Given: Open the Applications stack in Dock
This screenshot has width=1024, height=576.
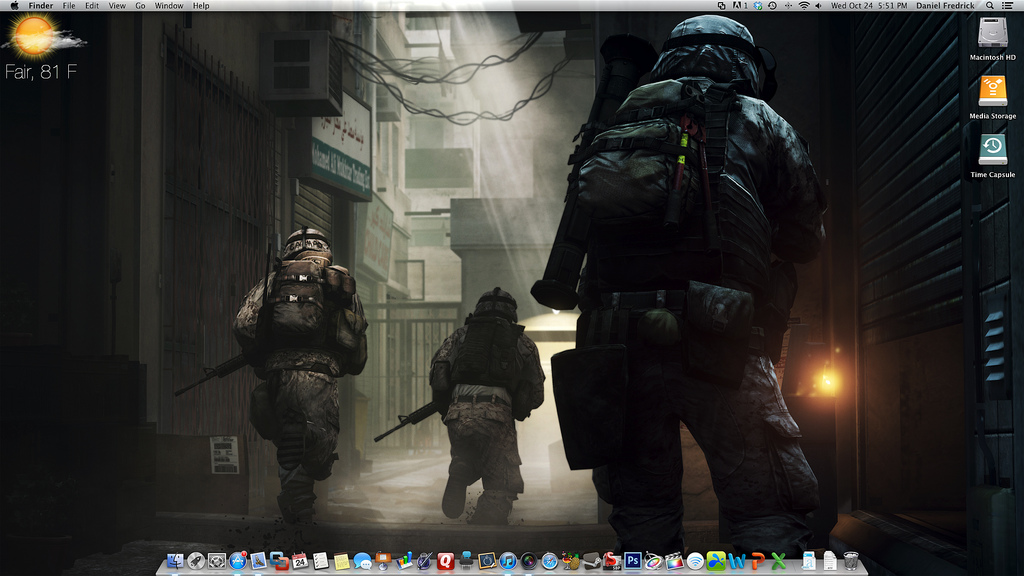Looking at the screenshot, I should pos(809,560).
